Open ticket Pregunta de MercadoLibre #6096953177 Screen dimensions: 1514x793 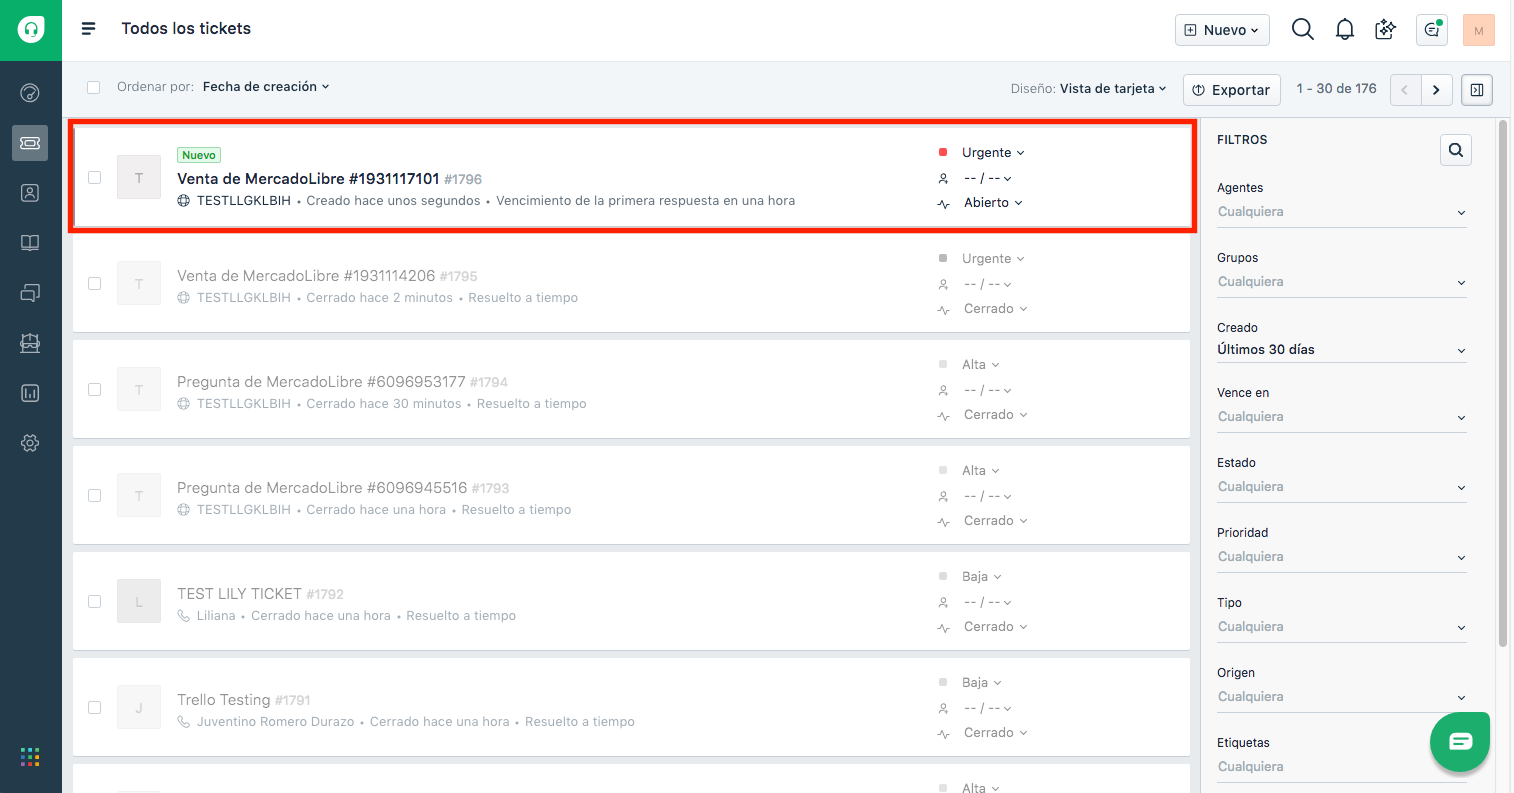click(x=321, y=382)
